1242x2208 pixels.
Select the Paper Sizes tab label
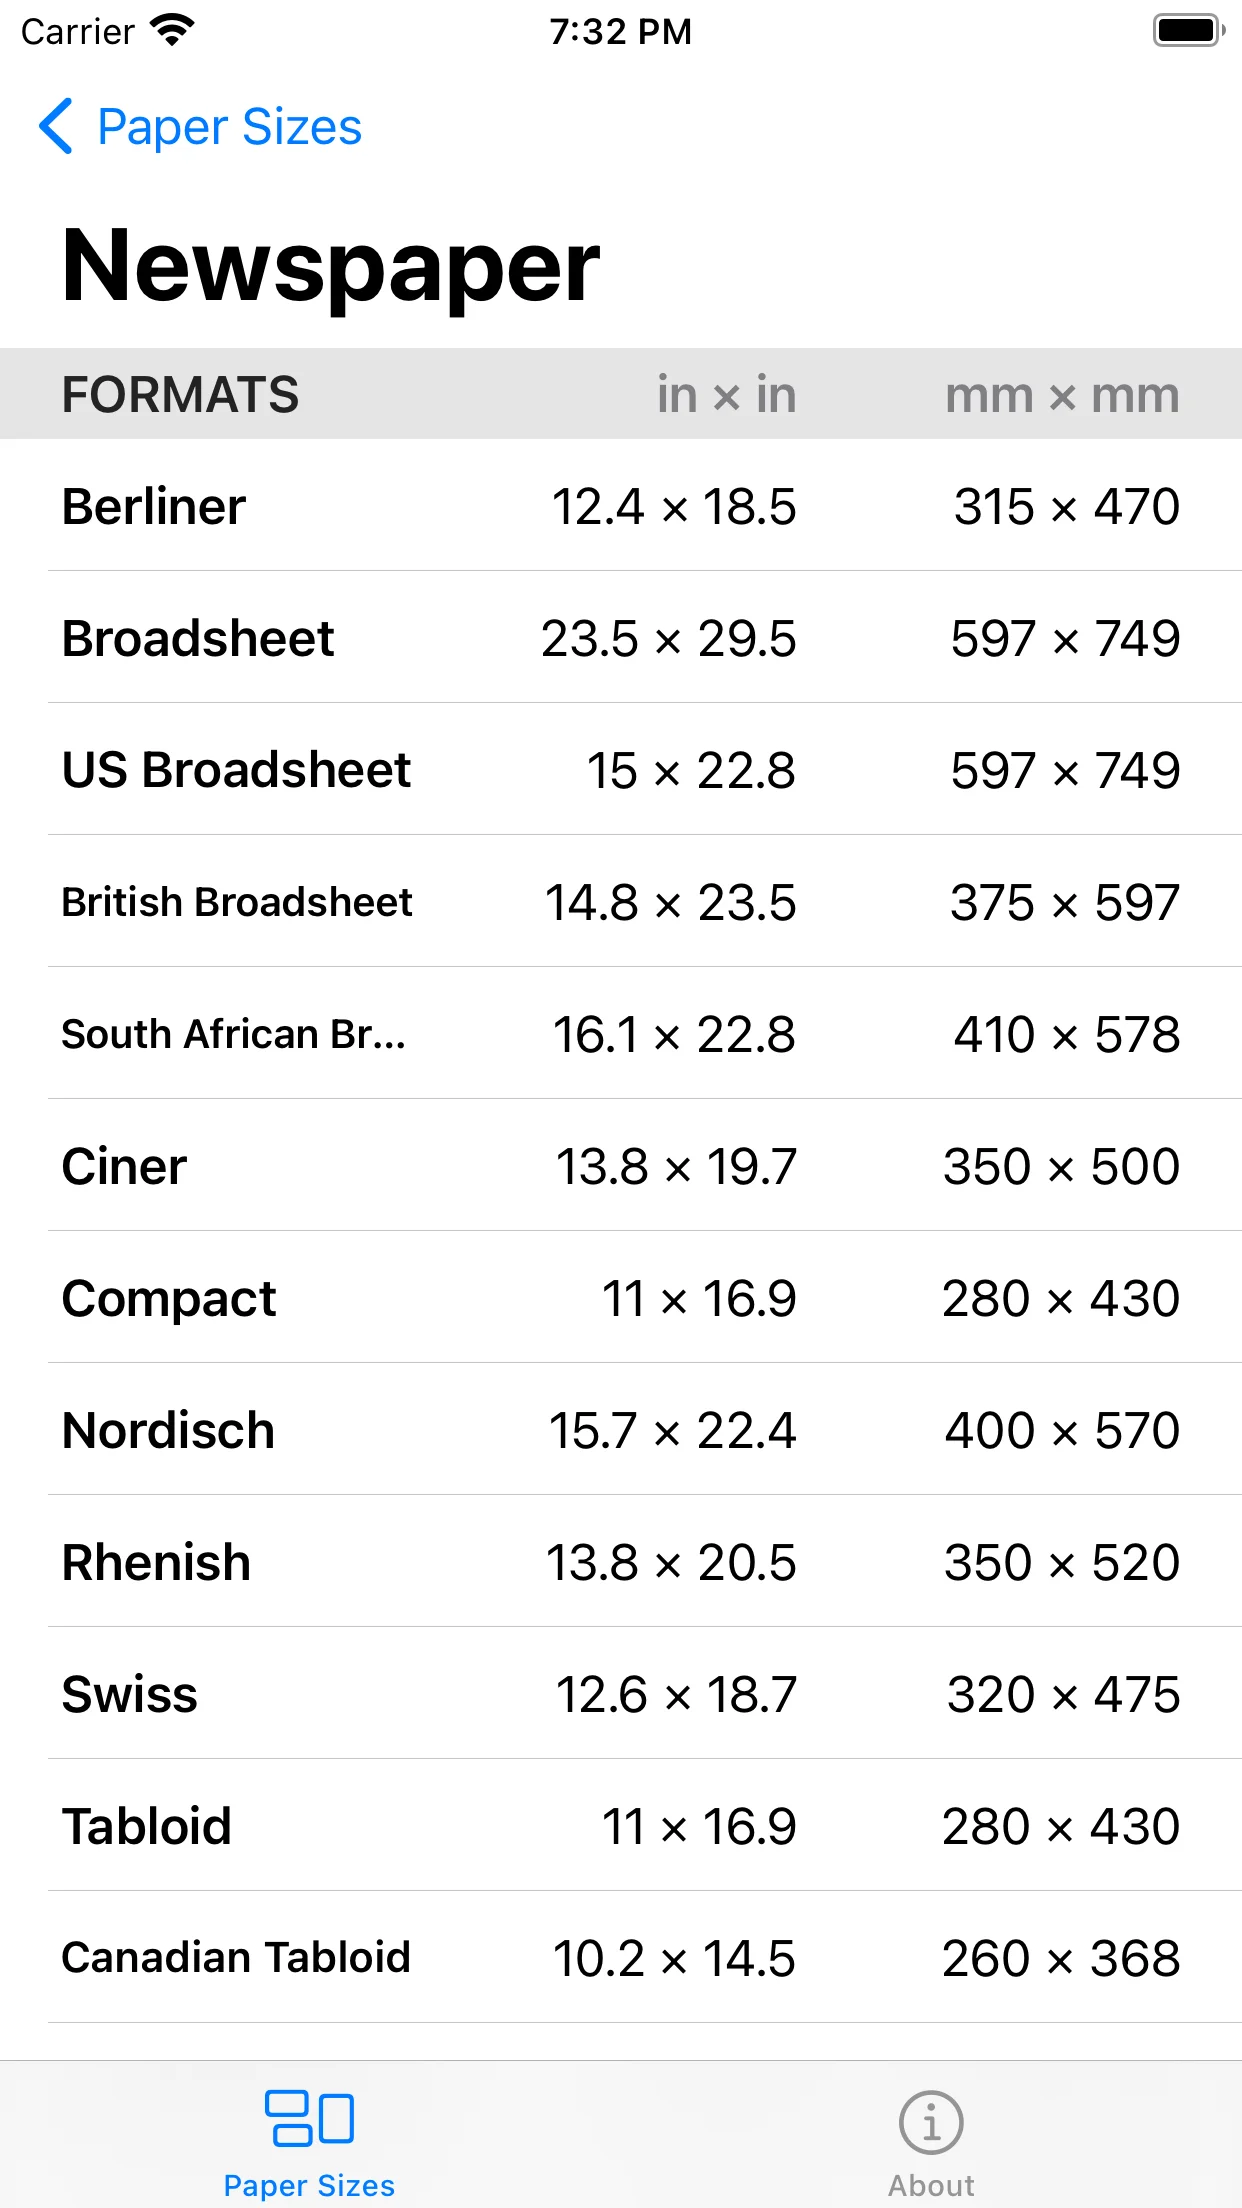tap(309, 2185)
